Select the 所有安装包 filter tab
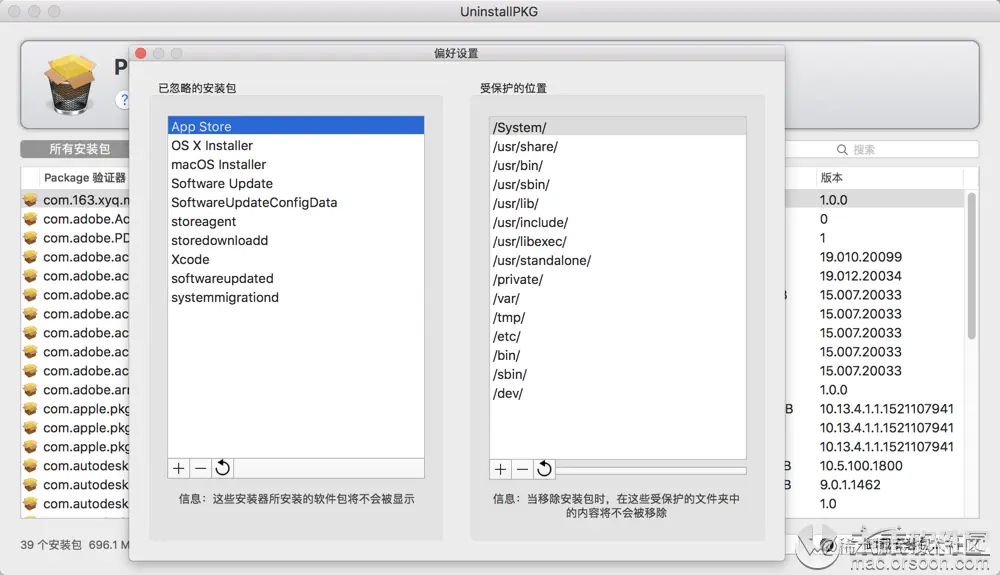Viewport: 1000px width, 575px height. click(75, 149)
